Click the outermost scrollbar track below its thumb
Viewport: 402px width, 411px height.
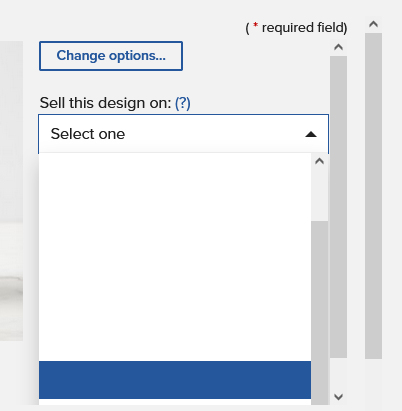[373, 383]
